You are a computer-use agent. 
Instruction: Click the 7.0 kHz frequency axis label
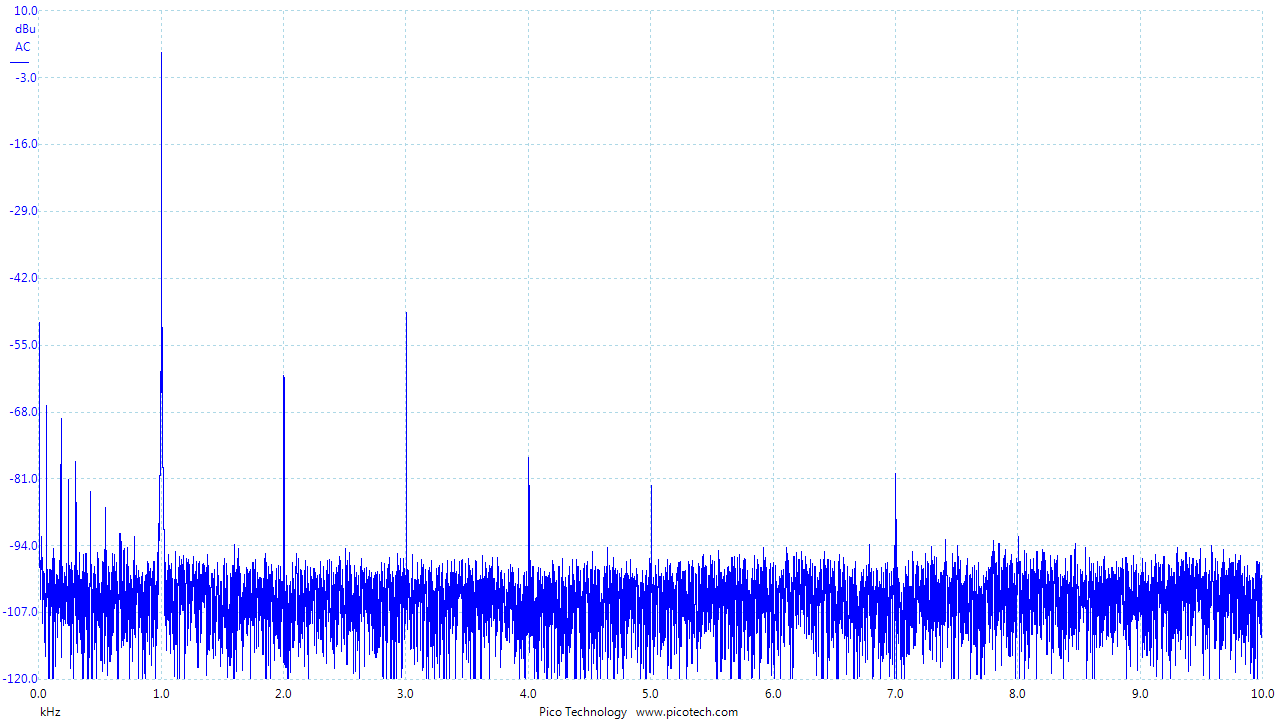pos(895,694)
